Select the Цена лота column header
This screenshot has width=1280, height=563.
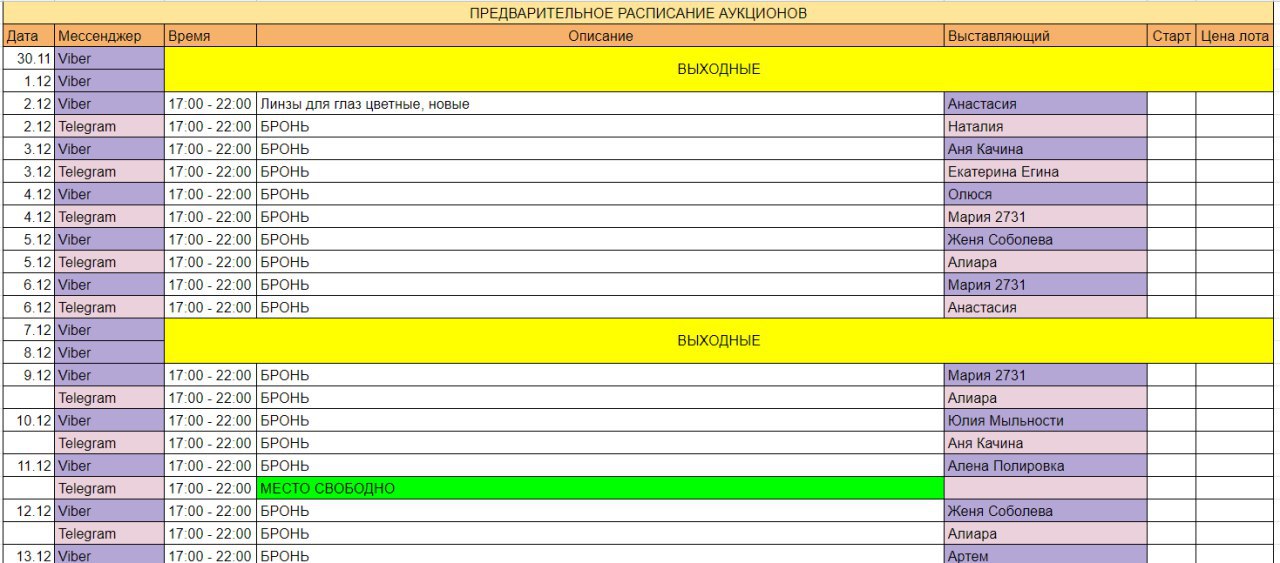pos(1235,36)
